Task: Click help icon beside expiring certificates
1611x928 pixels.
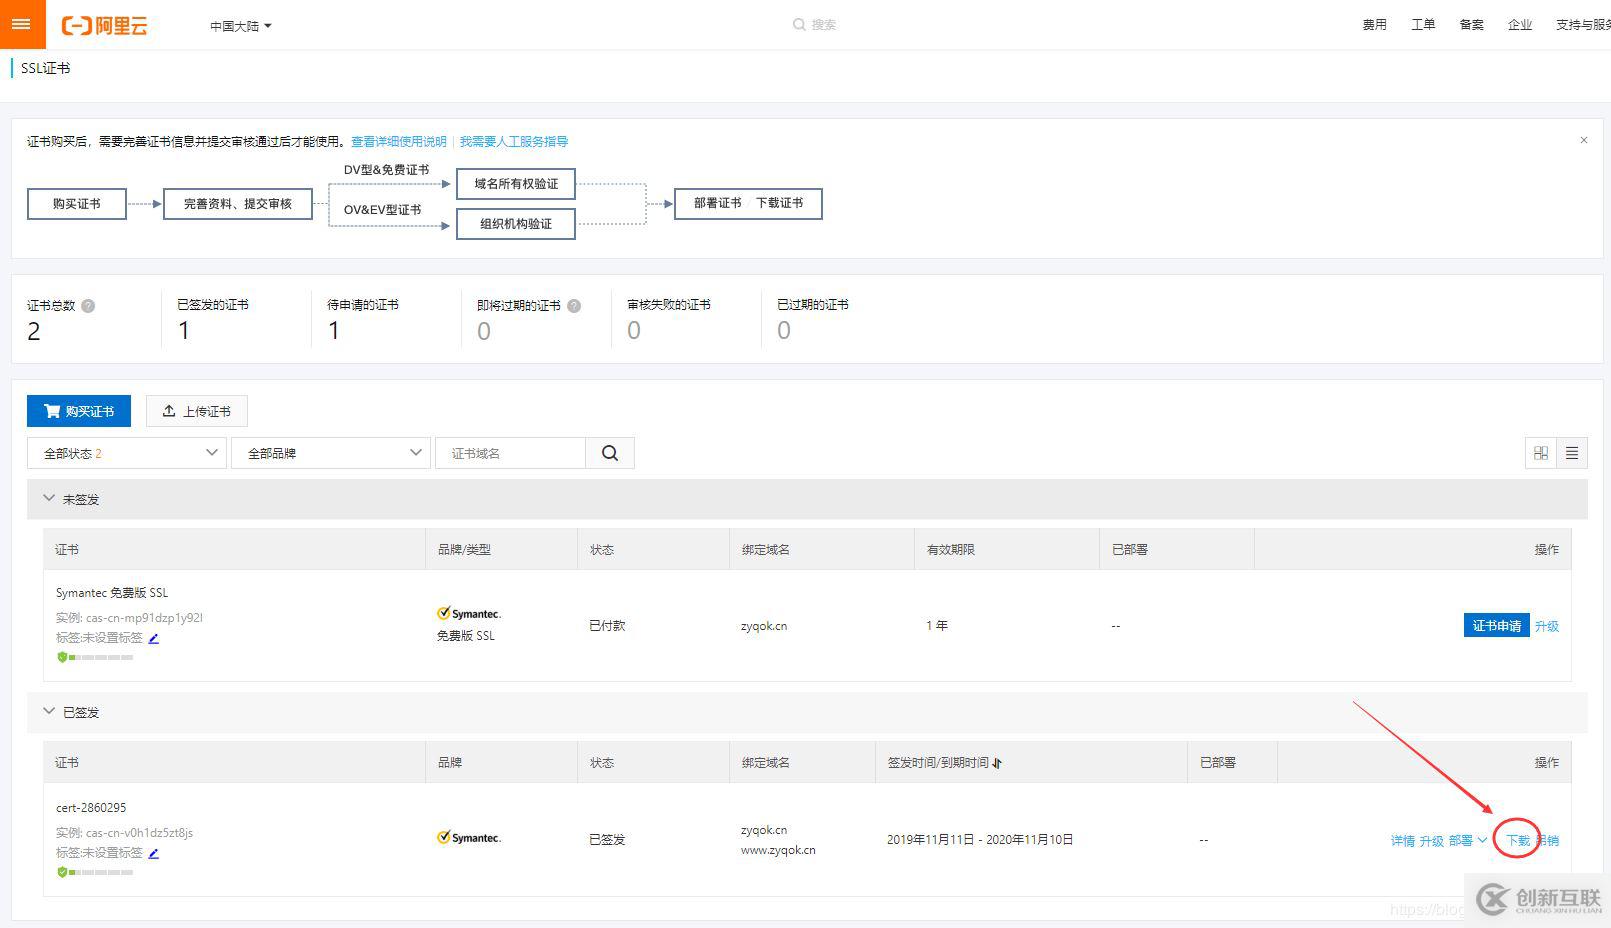Action: pyautogui.click(x=574, y=306)
